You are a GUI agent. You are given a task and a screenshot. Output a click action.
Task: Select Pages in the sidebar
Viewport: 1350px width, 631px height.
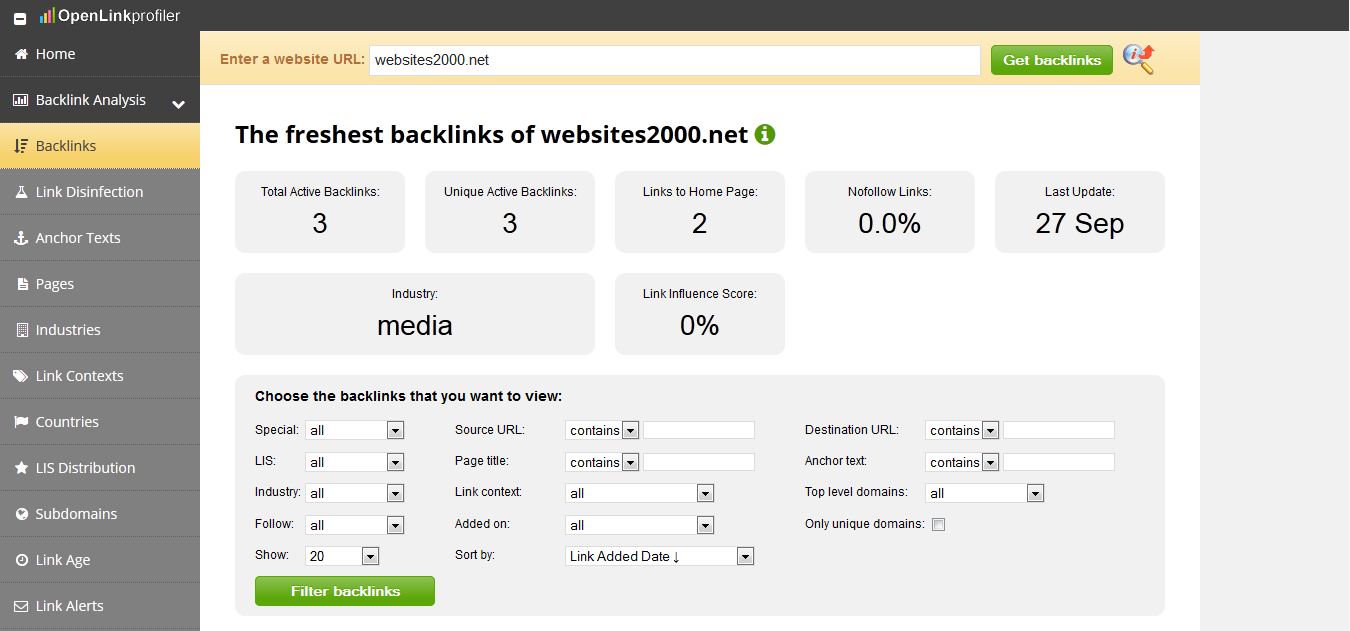(100, 284)
